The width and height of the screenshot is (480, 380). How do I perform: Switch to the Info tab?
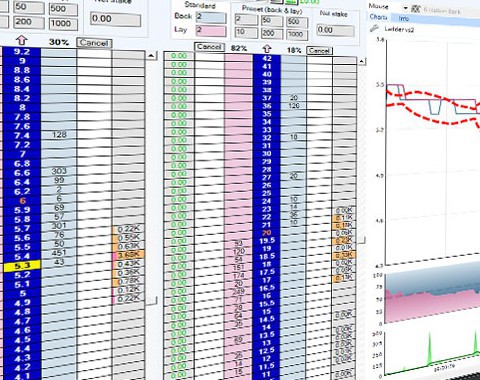click(x=404, y=19)
